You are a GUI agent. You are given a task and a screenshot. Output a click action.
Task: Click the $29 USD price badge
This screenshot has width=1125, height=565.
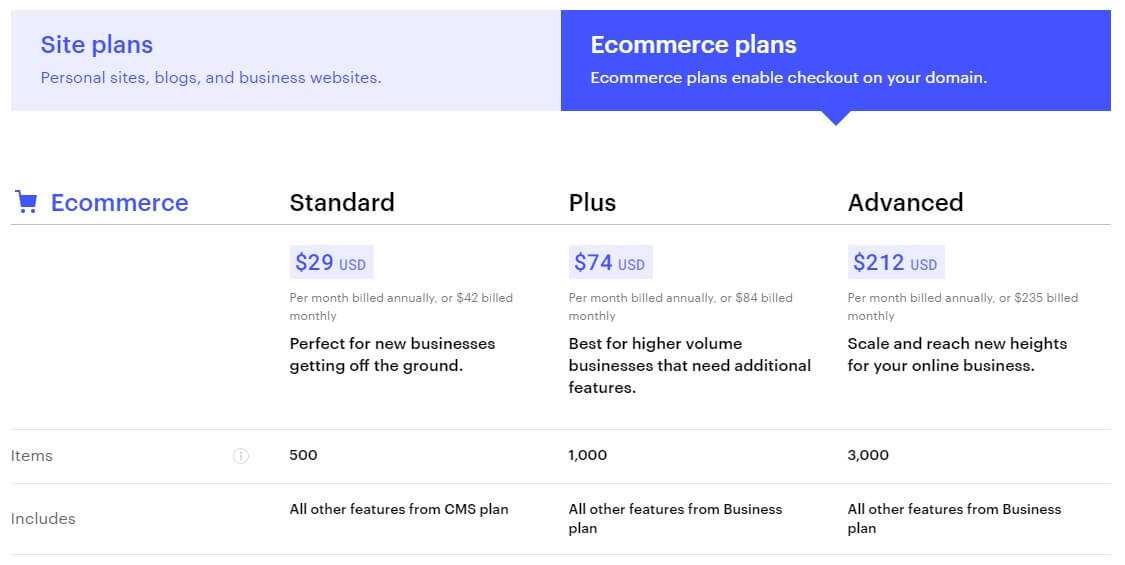pyautogui.click(x=331, y=262)
